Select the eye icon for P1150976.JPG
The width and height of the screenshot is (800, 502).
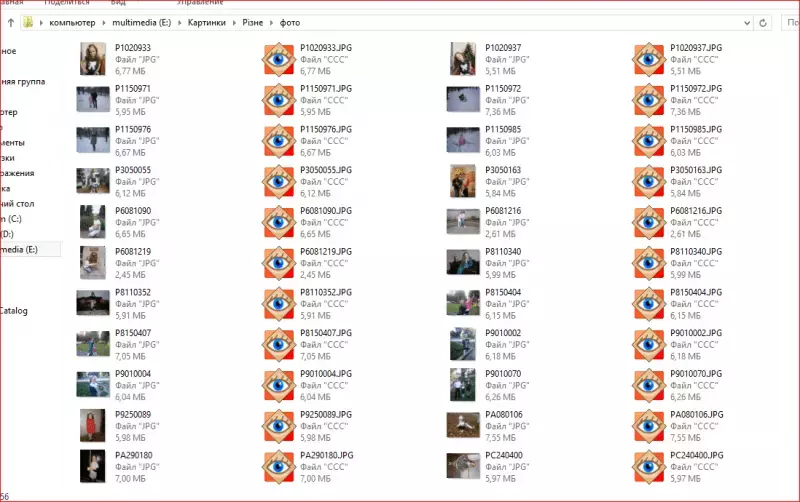(x=279, y=141)
